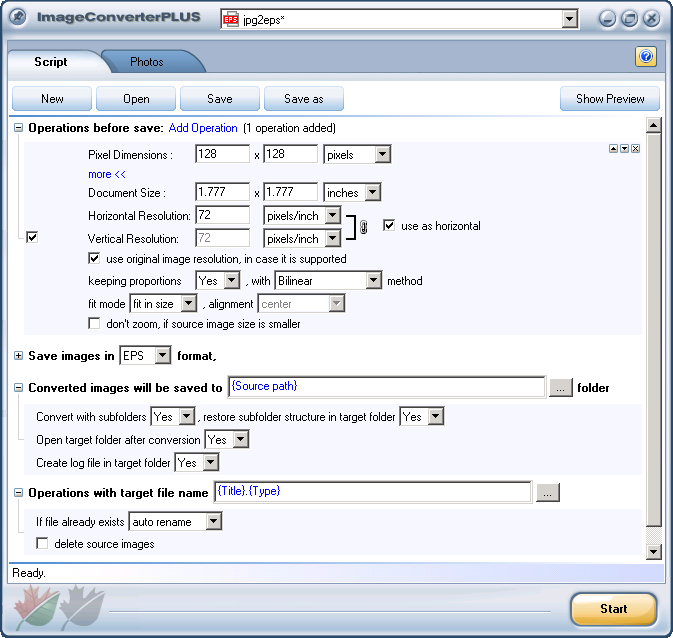This screenshot has width=673, height=638.
Task: Maximize the ImageConverterPlus window
Action: 630,18
